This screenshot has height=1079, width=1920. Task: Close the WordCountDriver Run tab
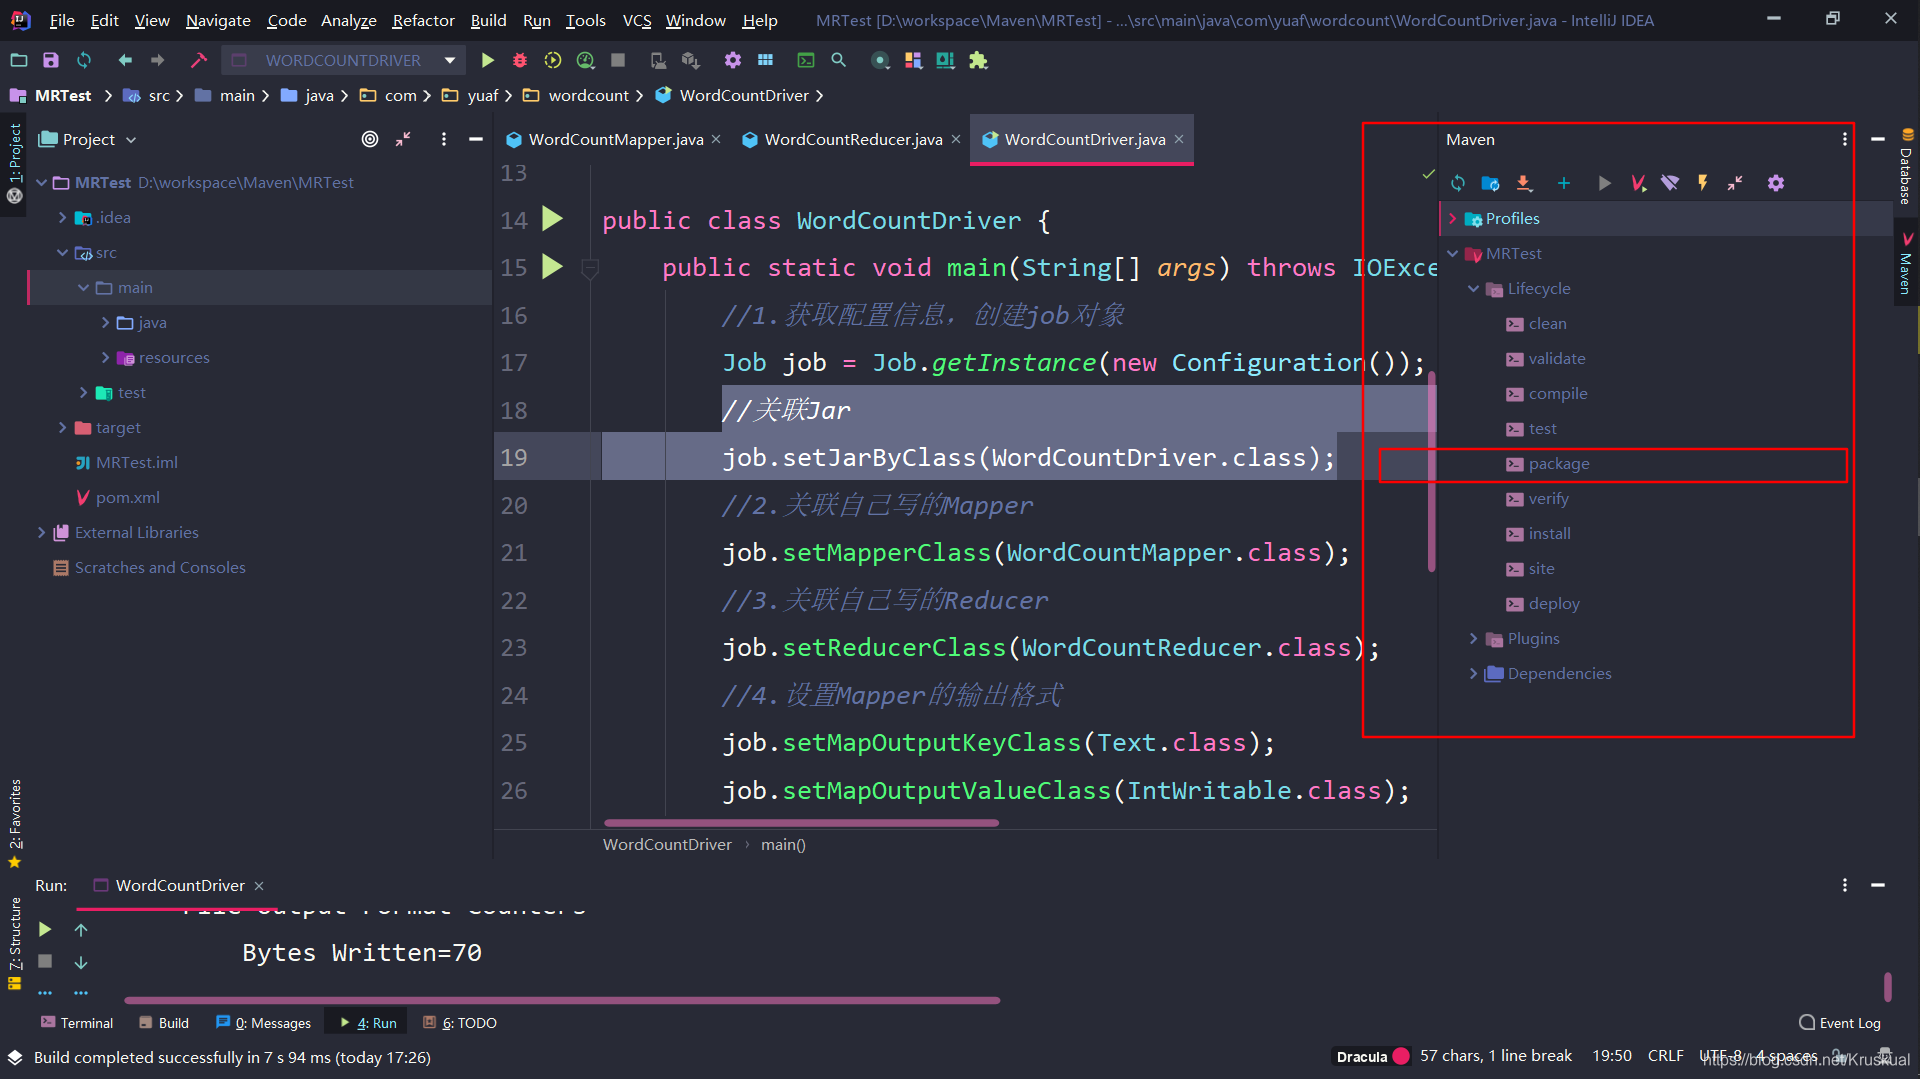(259, 886)
